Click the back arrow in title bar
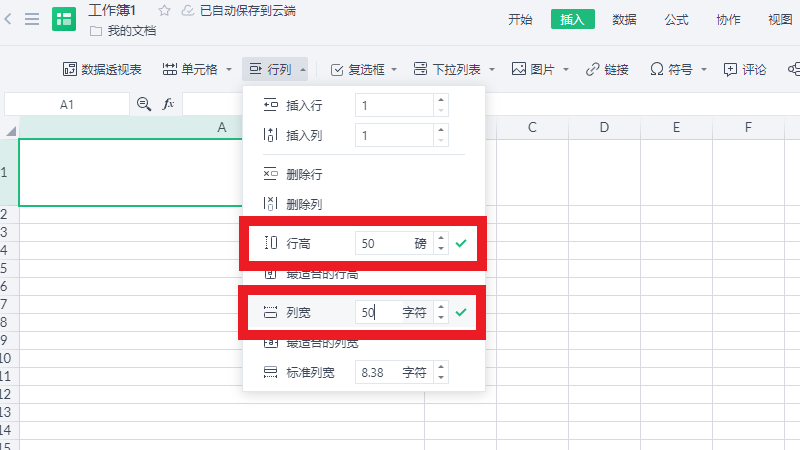The image size is (800, 450). (10, 19)
